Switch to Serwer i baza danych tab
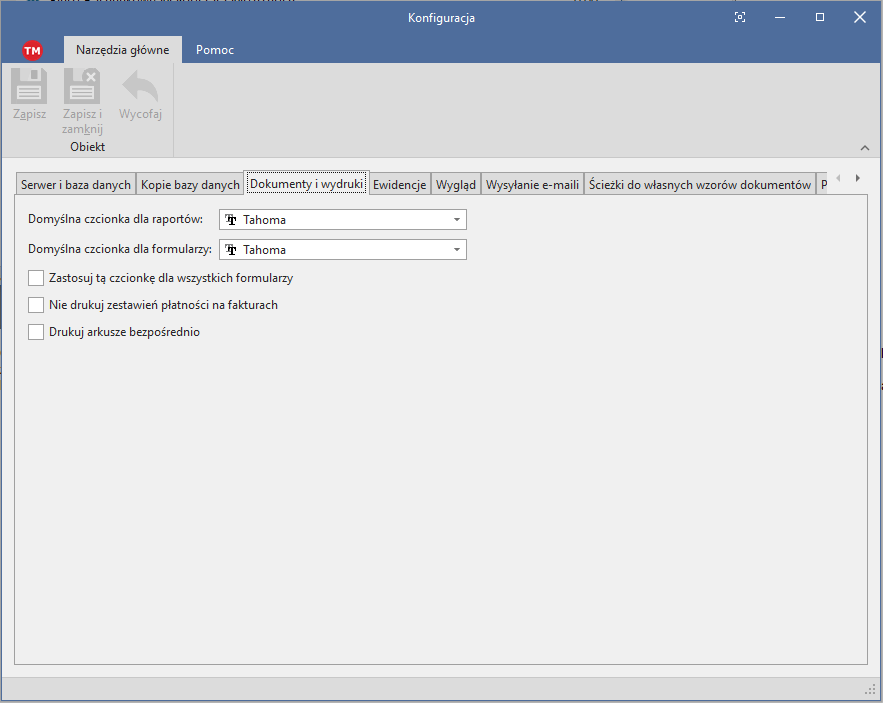883x703 pixels. coord(76,185)
